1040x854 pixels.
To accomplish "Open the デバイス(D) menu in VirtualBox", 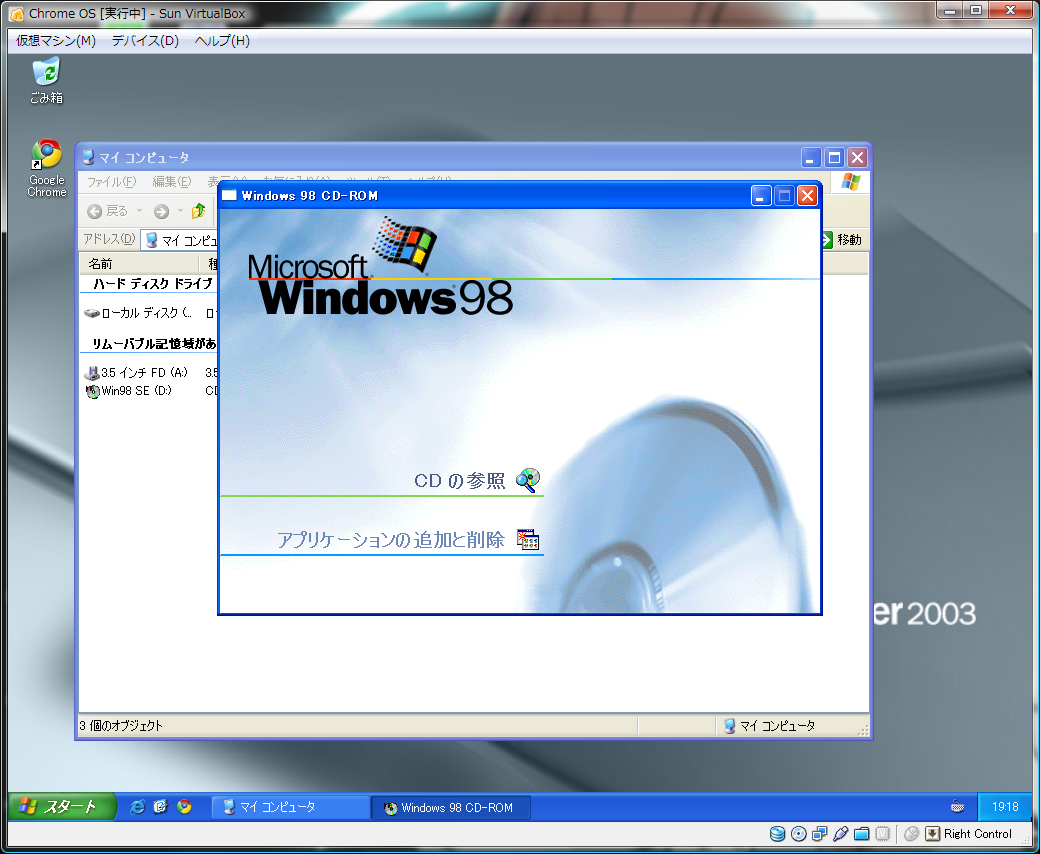I will point(145,40).
